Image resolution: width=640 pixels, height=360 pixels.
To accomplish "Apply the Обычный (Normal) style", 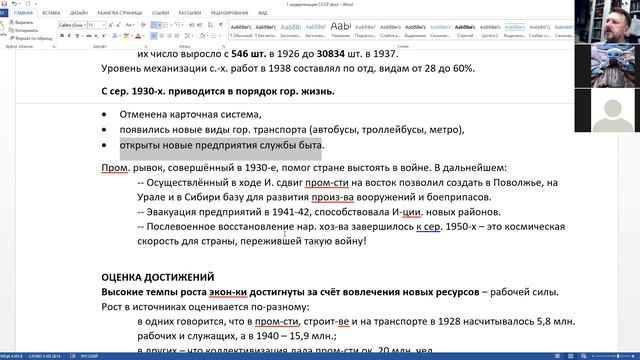I will click(241, 30).
